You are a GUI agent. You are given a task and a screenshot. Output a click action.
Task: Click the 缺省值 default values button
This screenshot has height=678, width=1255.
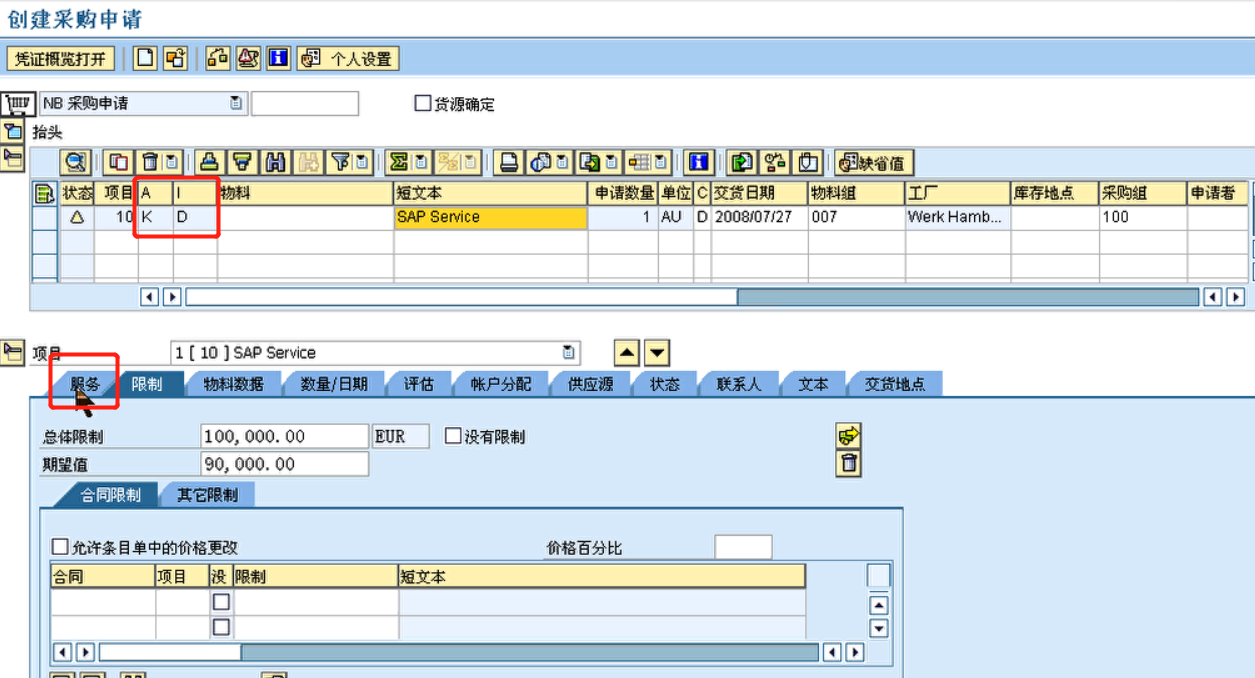[x=874, y=162]
